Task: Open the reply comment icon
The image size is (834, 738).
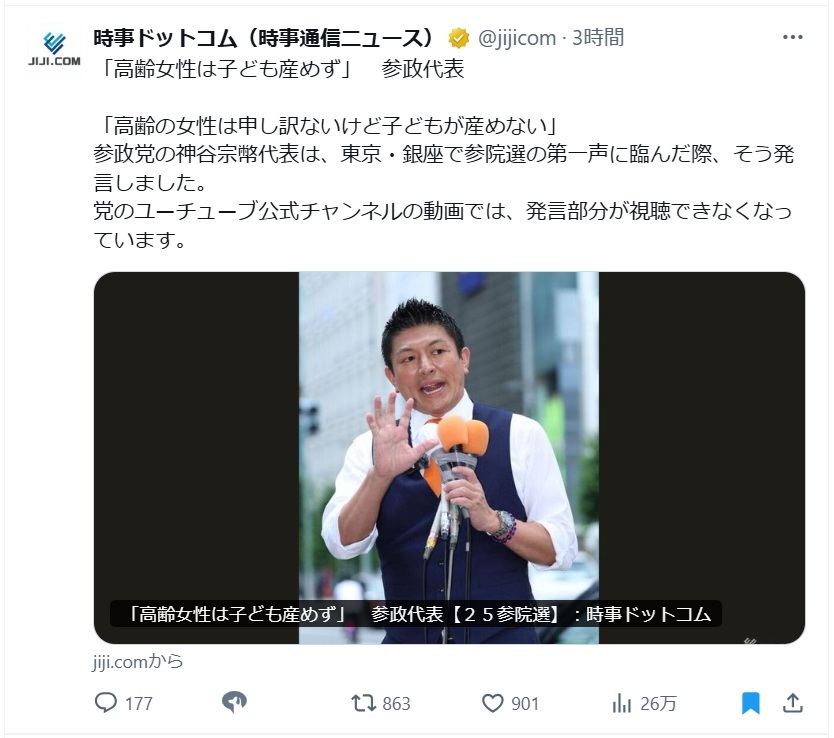Action: point(105,702)
